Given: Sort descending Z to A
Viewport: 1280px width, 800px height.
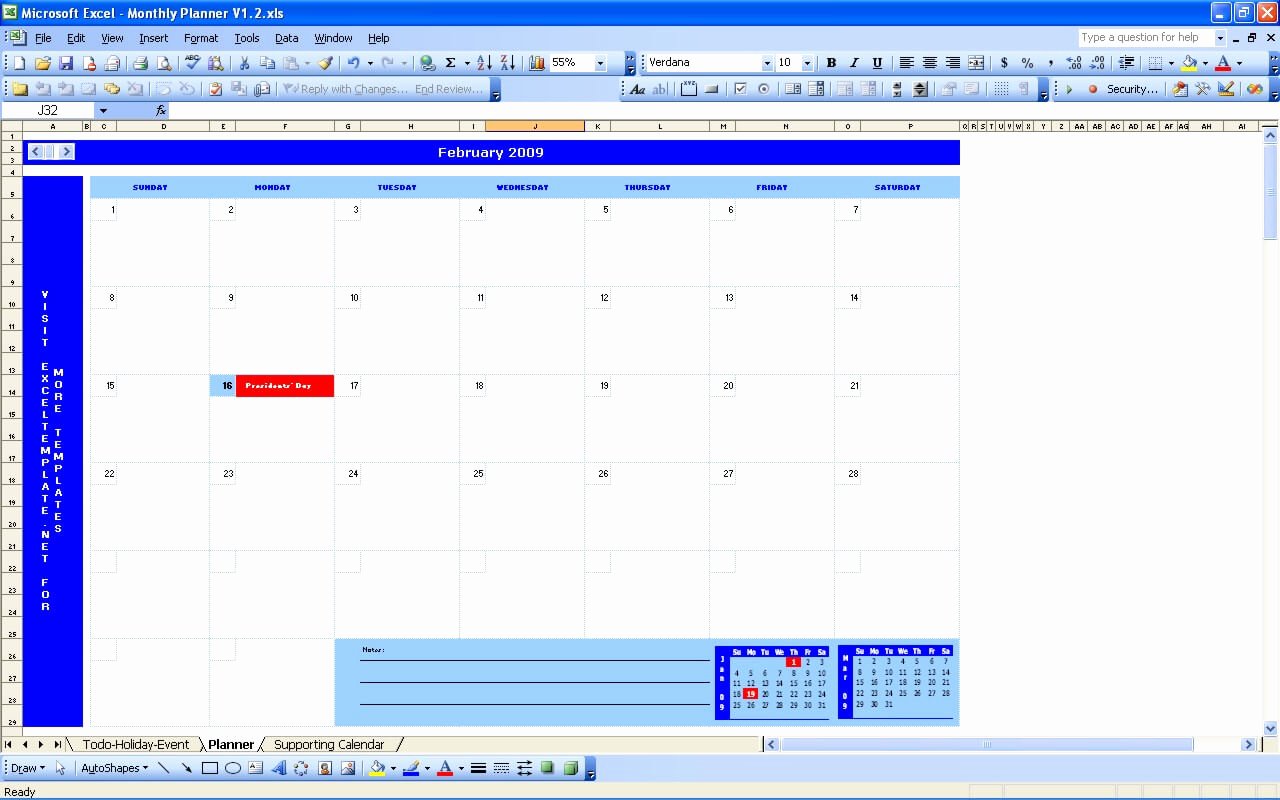Looking at the screenshot, I should pos(508,63).
